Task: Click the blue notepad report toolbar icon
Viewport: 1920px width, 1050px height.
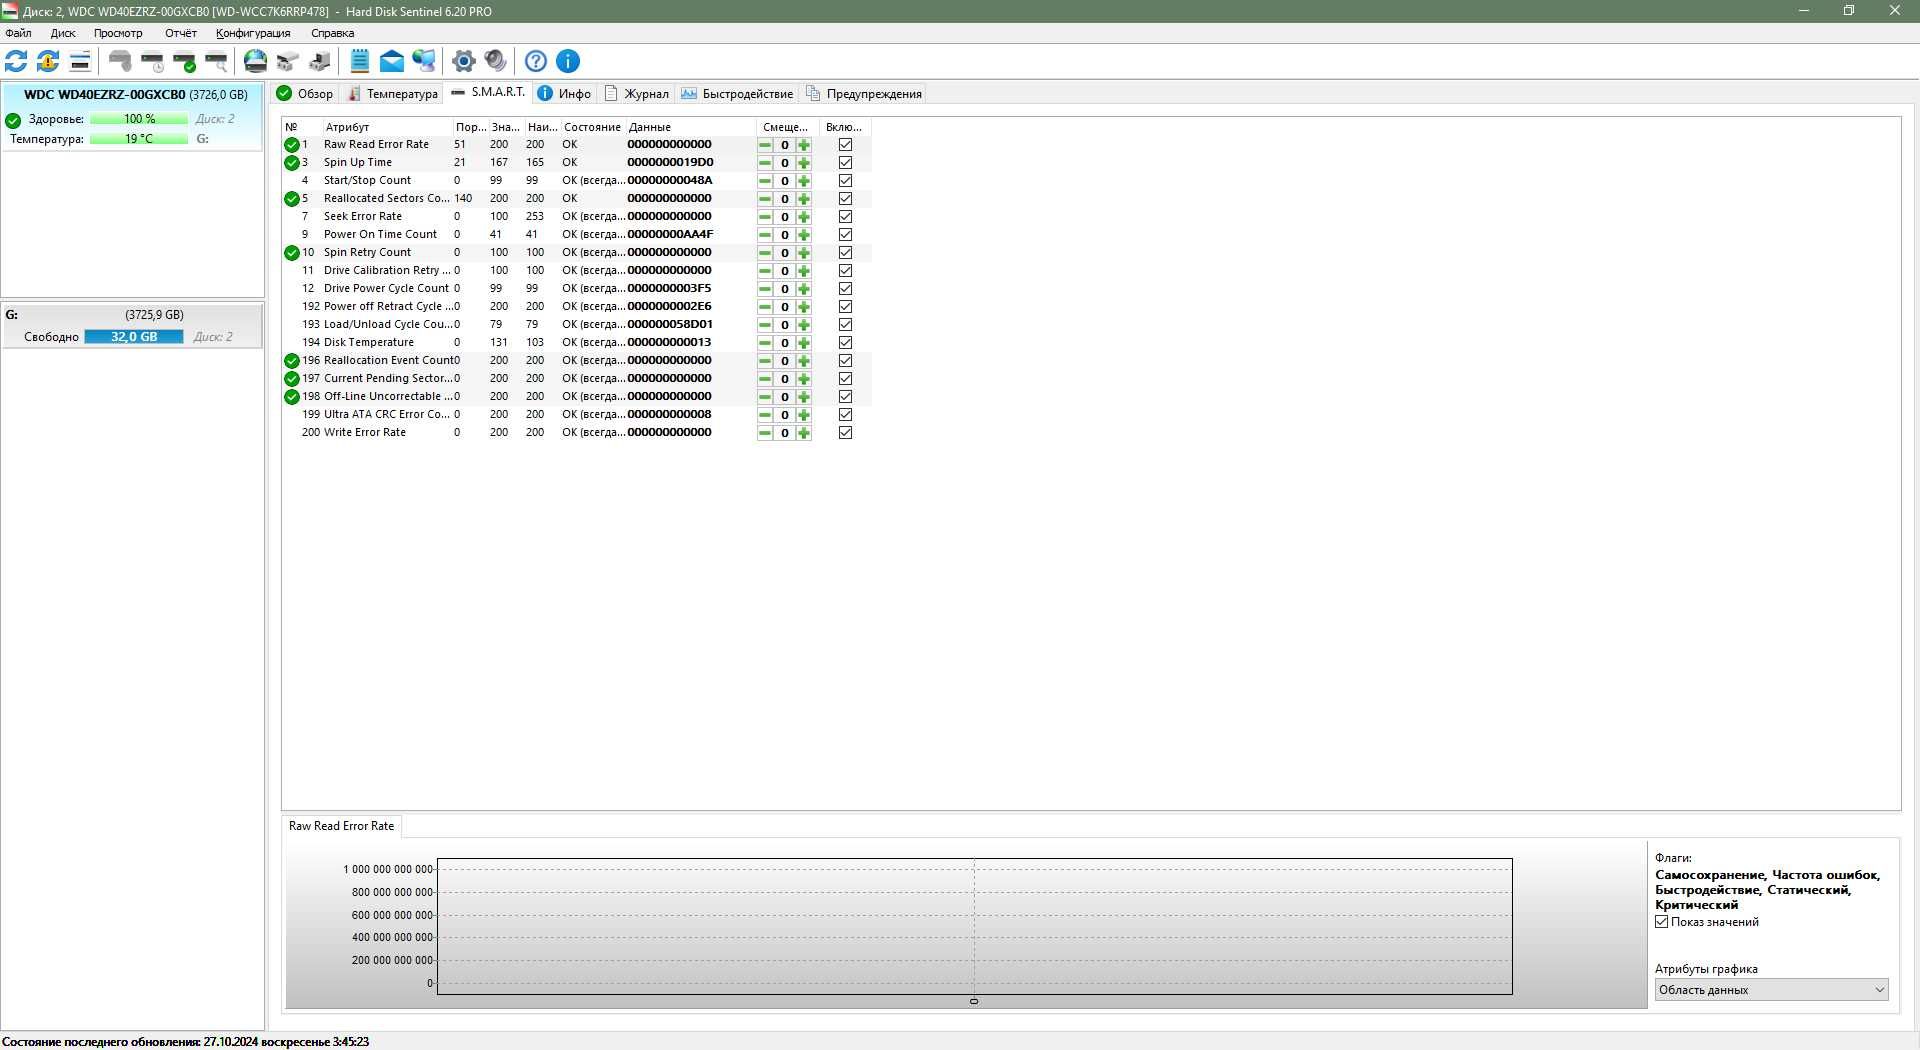Action: [x=360, y=61]
